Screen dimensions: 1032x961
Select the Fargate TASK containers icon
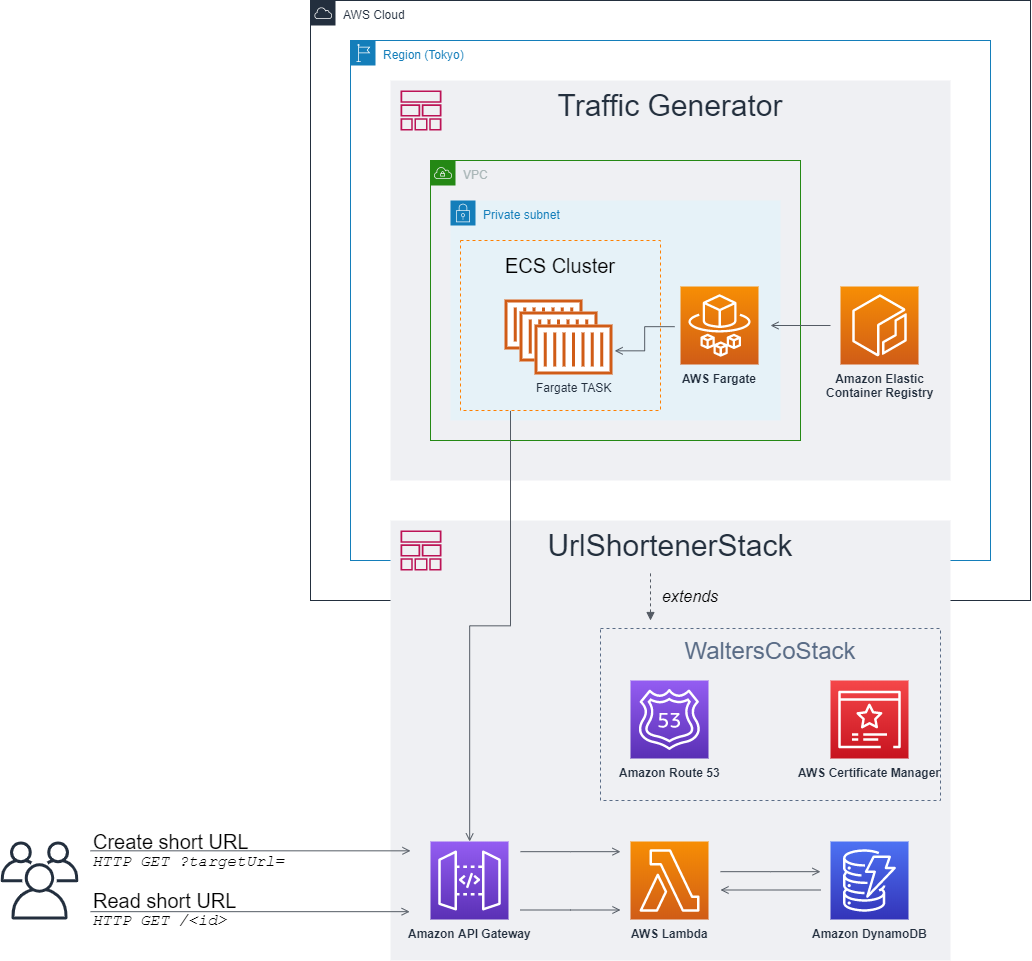point(558,337)
